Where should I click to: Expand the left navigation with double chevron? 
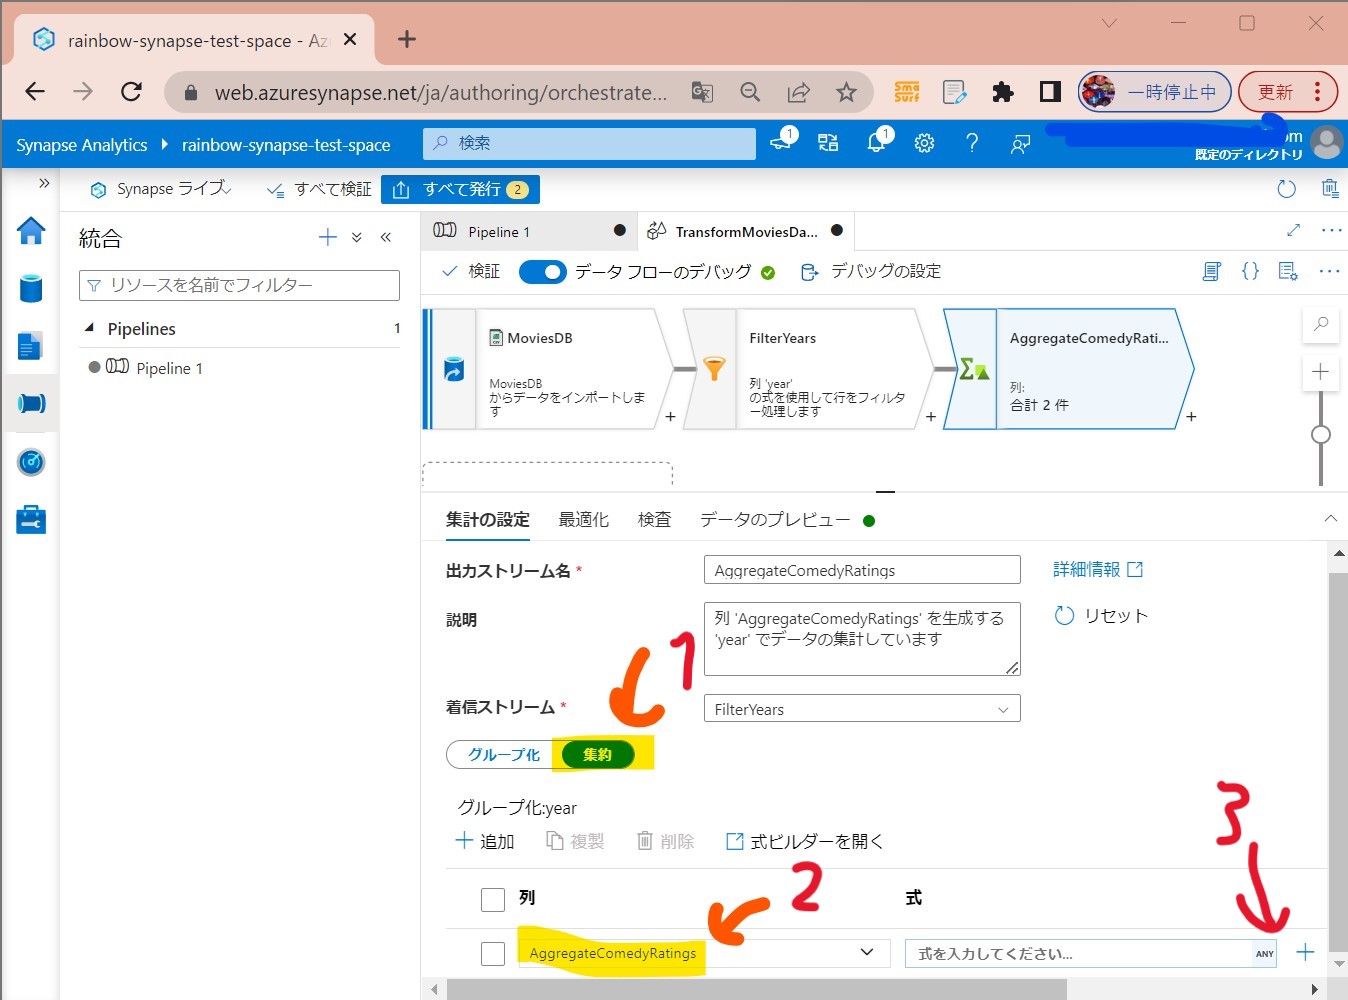[44, 183]
